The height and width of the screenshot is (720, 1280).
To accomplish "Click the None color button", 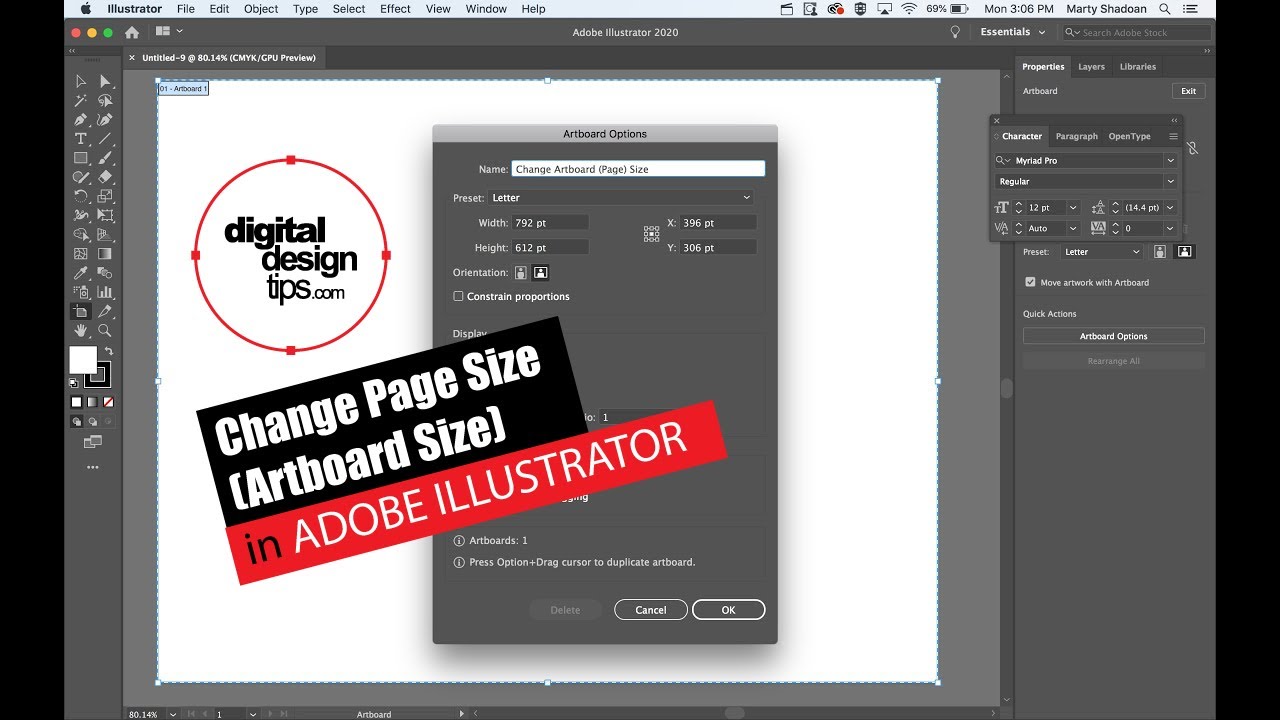I will pyautogui.click(x=108, y=402).
